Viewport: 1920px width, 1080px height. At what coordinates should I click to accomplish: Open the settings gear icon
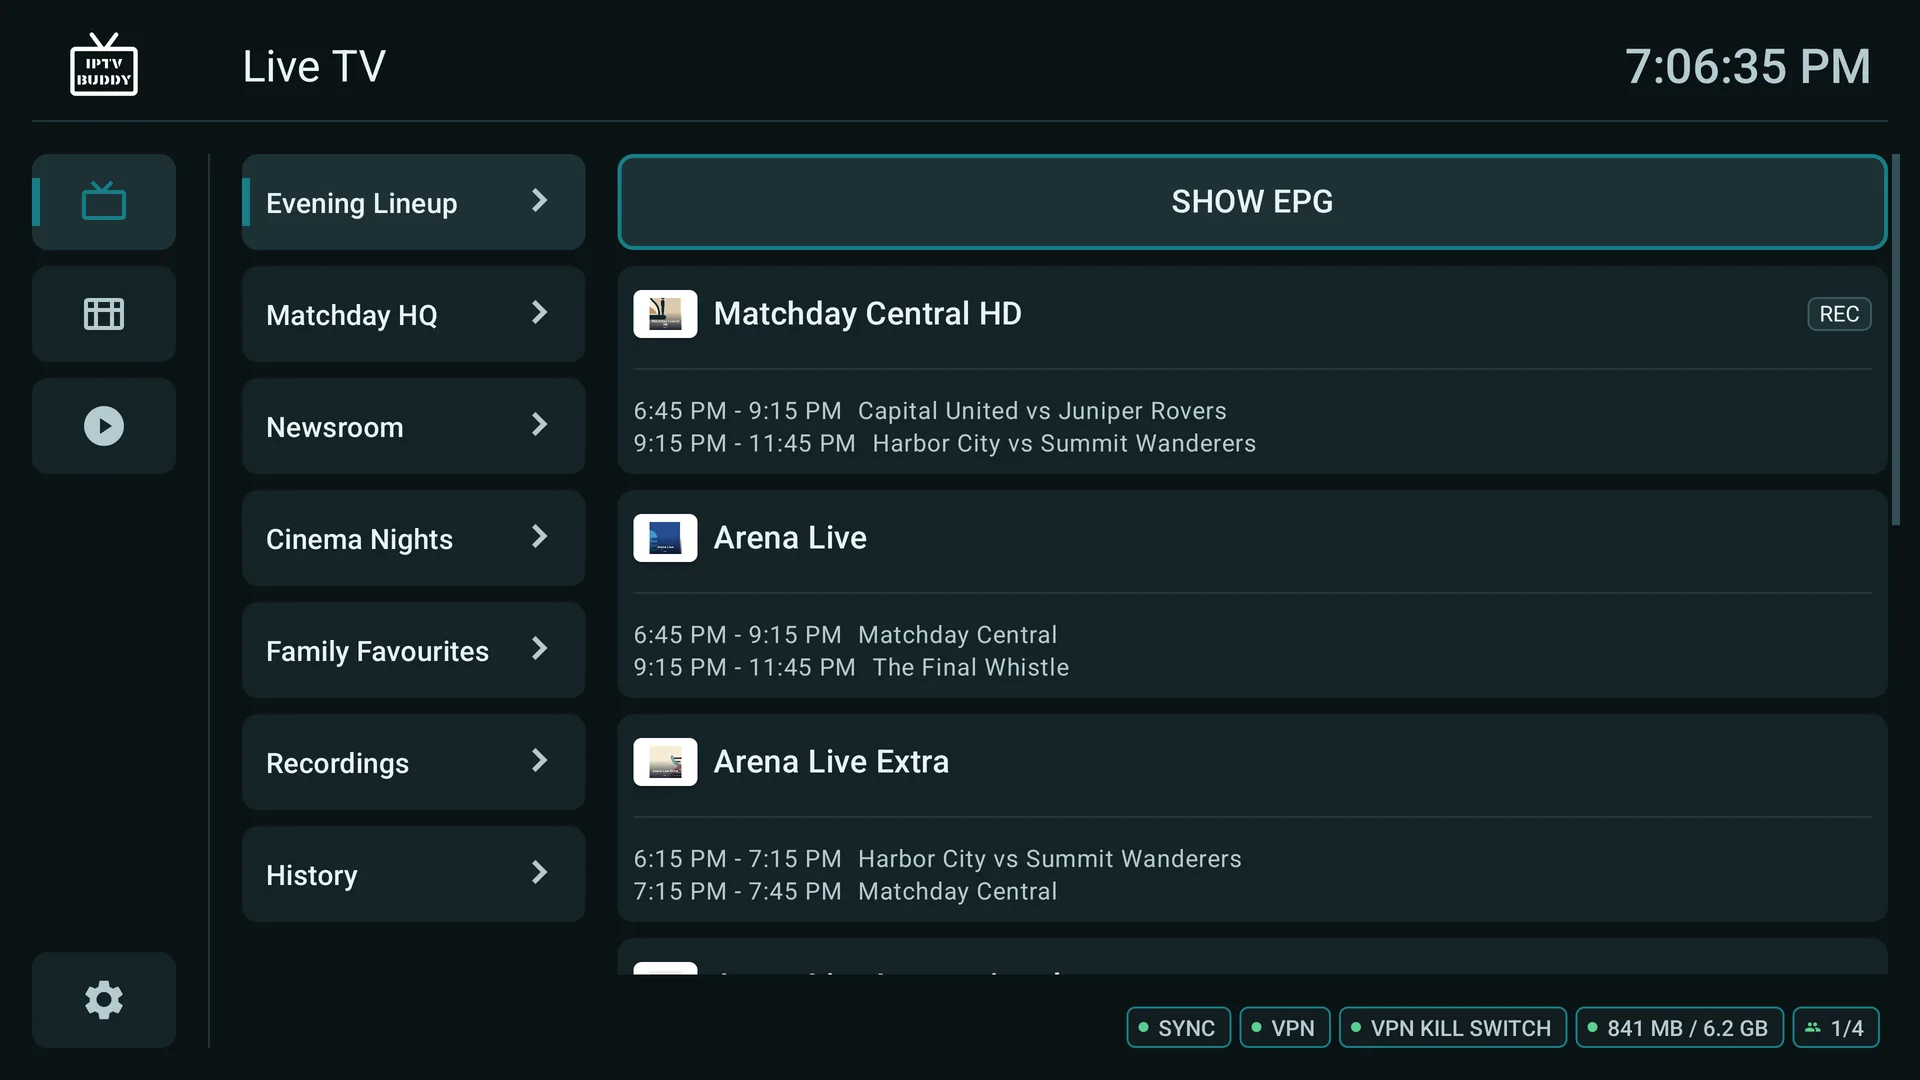pyautogui.click(x=104, y=1000)
